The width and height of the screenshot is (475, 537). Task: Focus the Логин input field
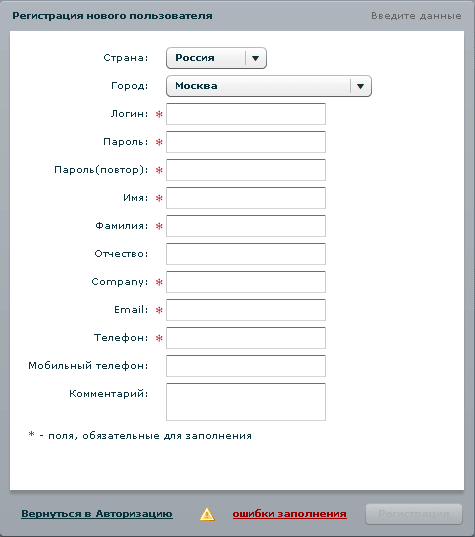click(246, 114)
